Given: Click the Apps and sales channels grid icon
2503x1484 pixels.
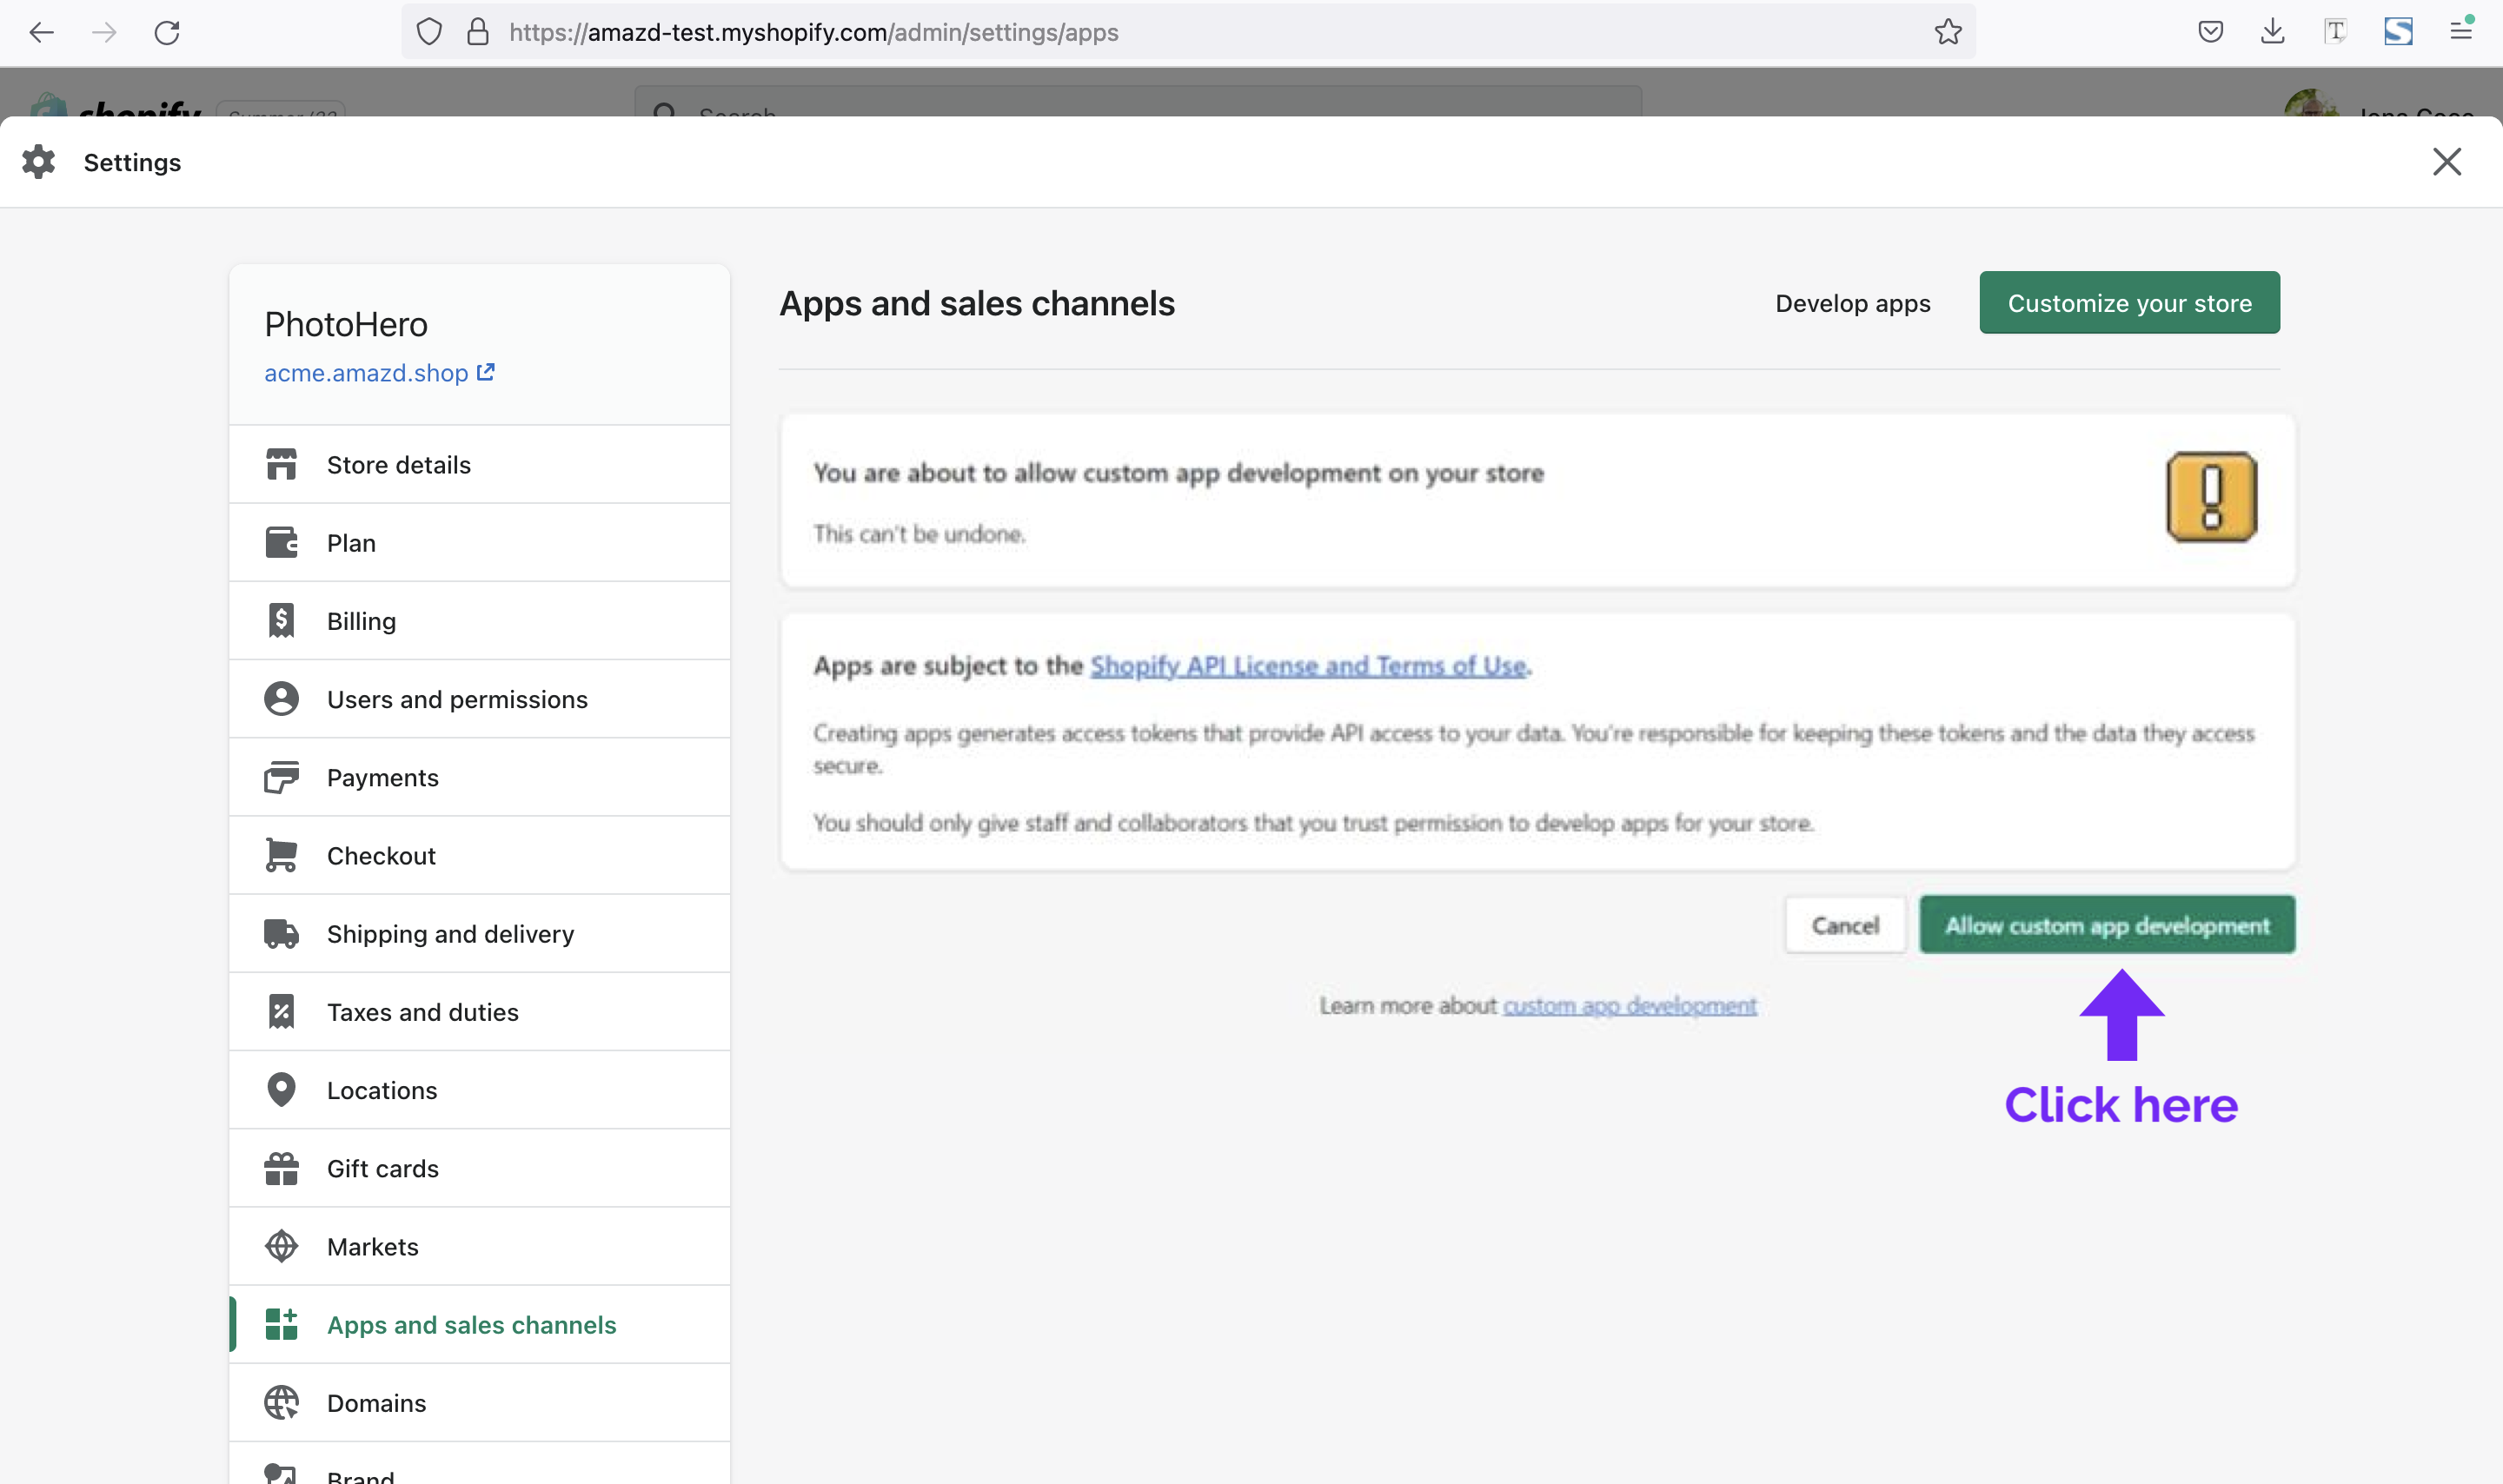Looking at the screenshot, I should 281,1324.
